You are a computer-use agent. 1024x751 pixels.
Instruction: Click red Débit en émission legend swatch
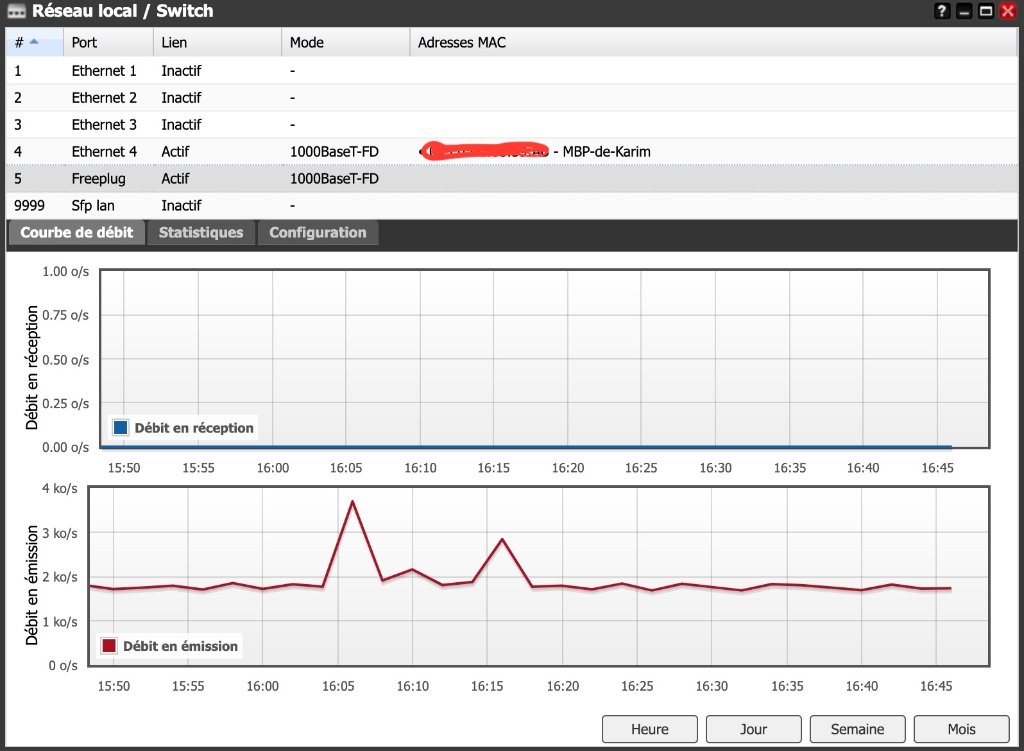point(109,646)
